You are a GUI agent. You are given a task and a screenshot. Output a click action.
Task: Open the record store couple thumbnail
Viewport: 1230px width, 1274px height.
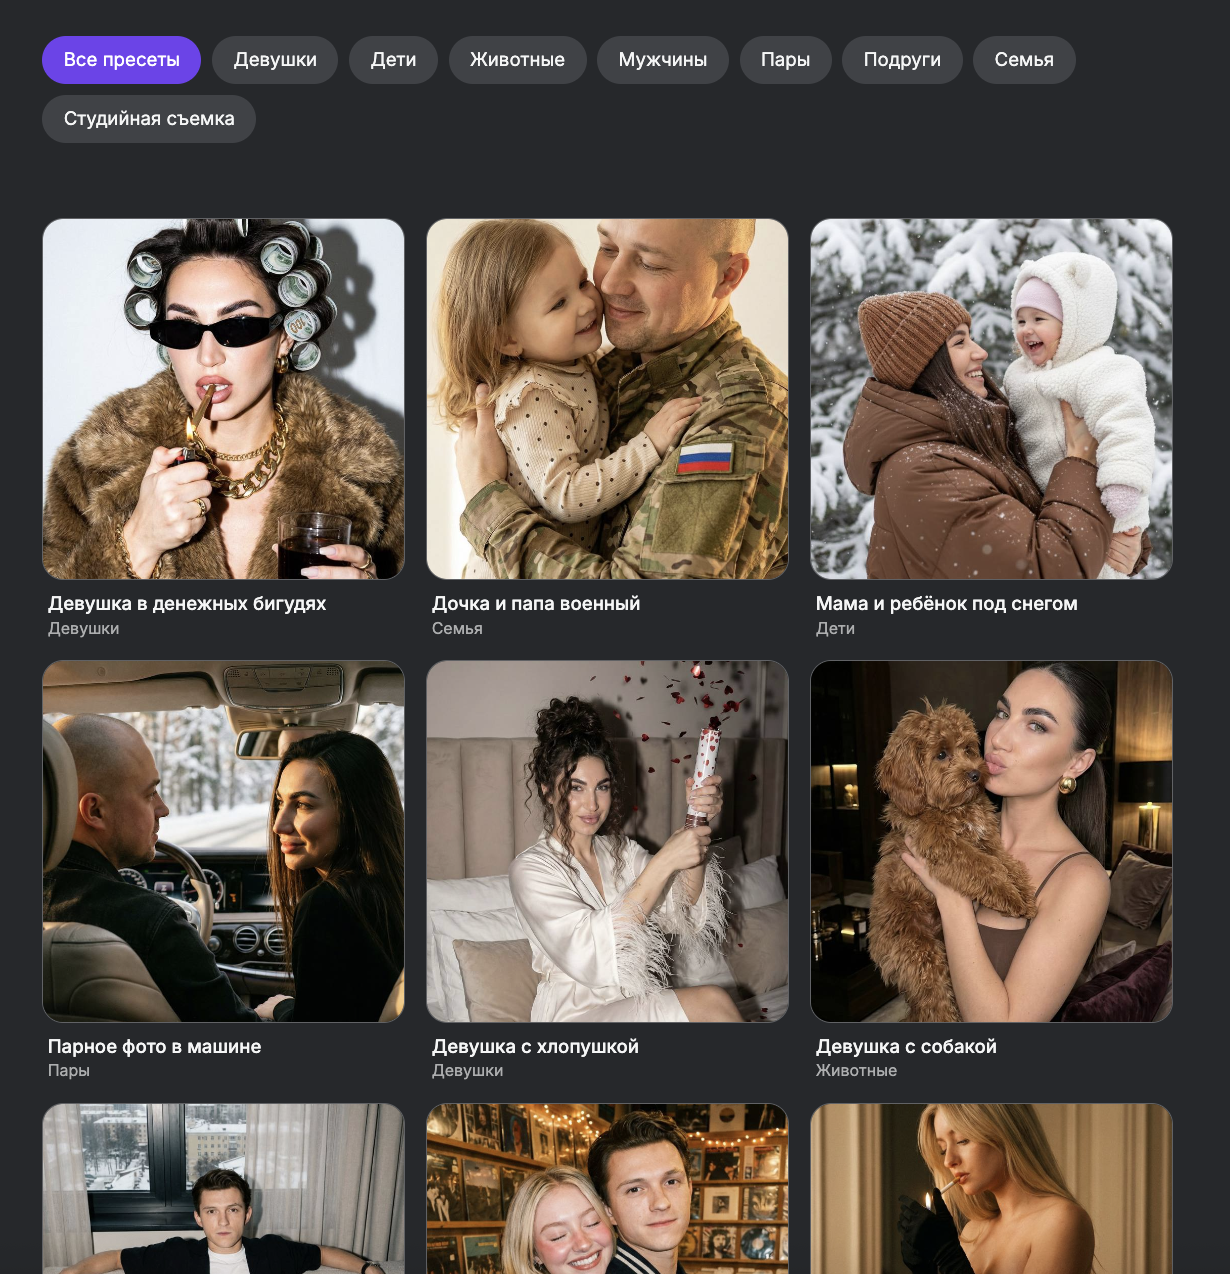tap(607, 1188)
